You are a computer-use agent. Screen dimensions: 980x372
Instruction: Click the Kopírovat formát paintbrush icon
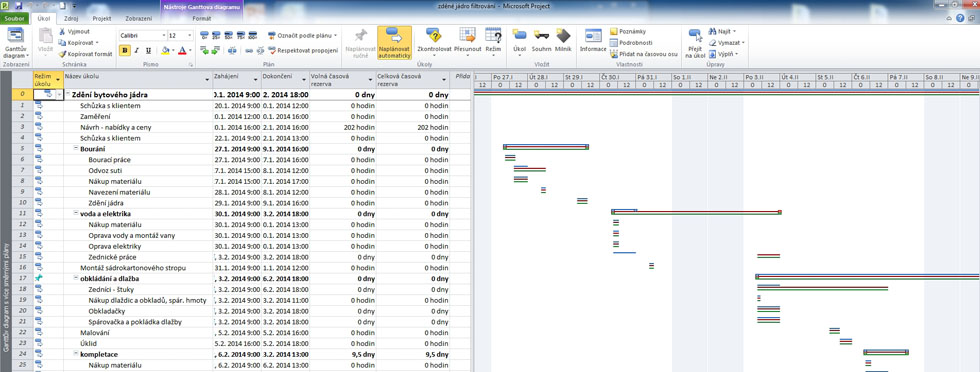[62, 54]
